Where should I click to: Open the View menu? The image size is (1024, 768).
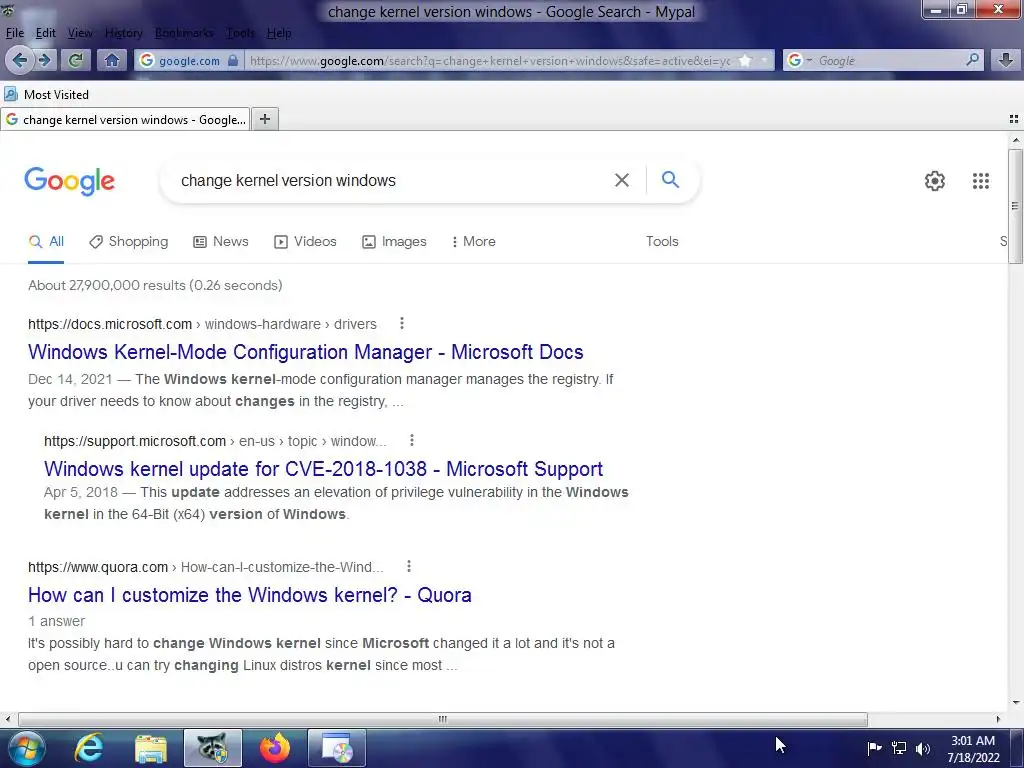[80, 33]
